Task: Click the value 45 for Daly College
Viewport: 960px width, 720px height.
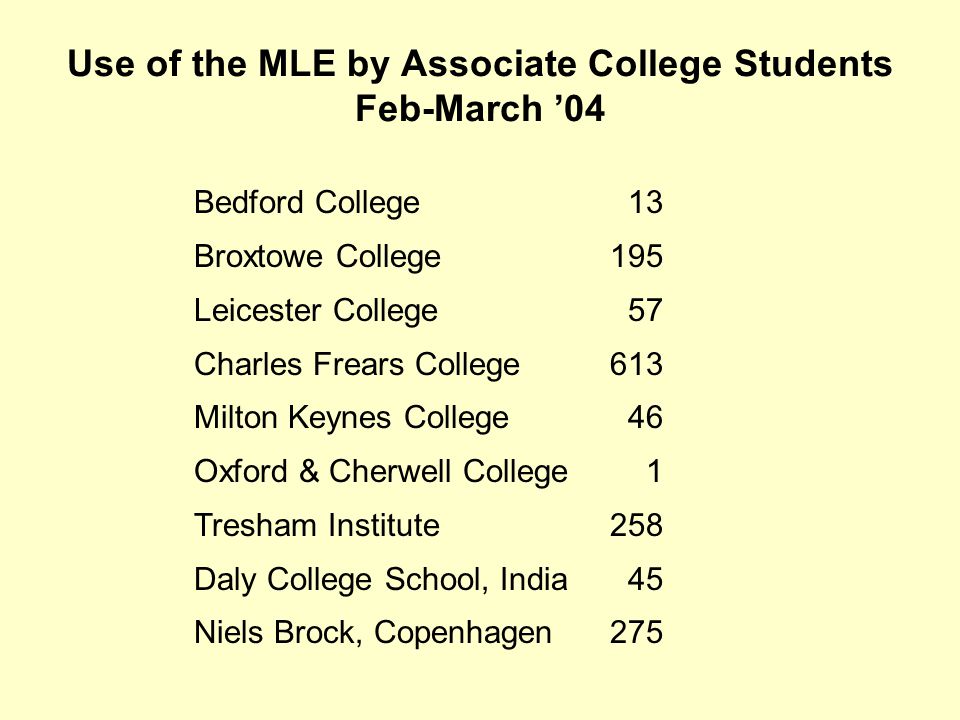Action: pos(645,579)
